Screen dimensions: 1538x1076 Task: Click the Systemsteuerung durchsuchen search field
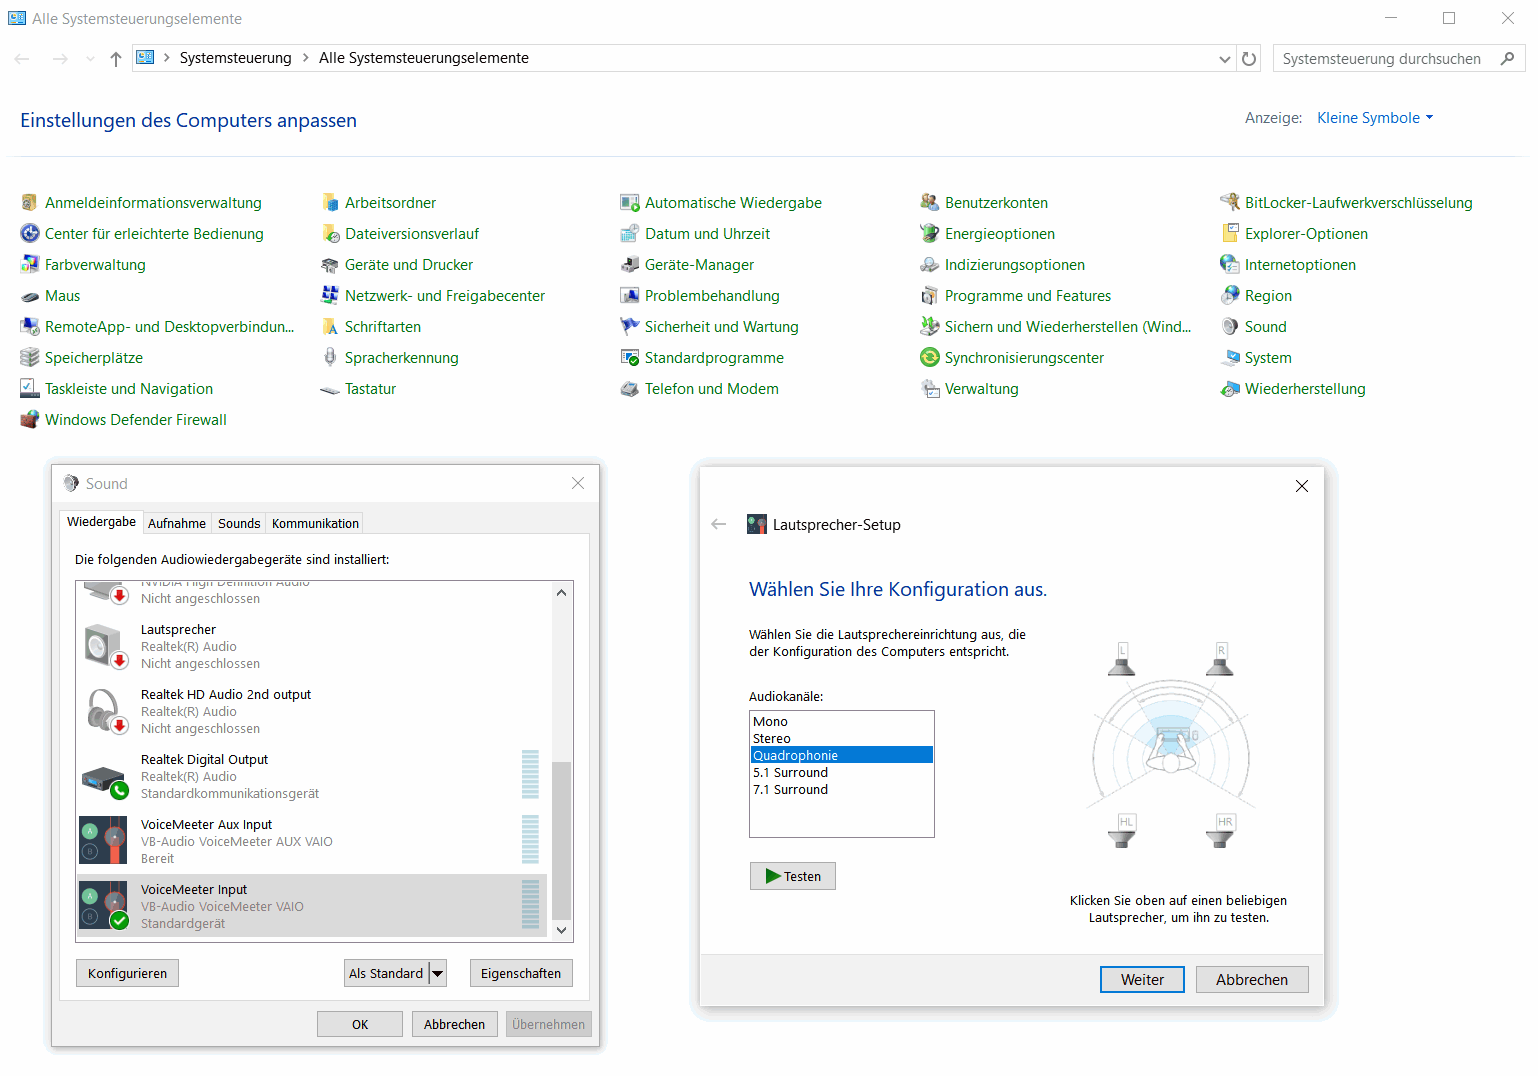click(x=1399, y=59)
